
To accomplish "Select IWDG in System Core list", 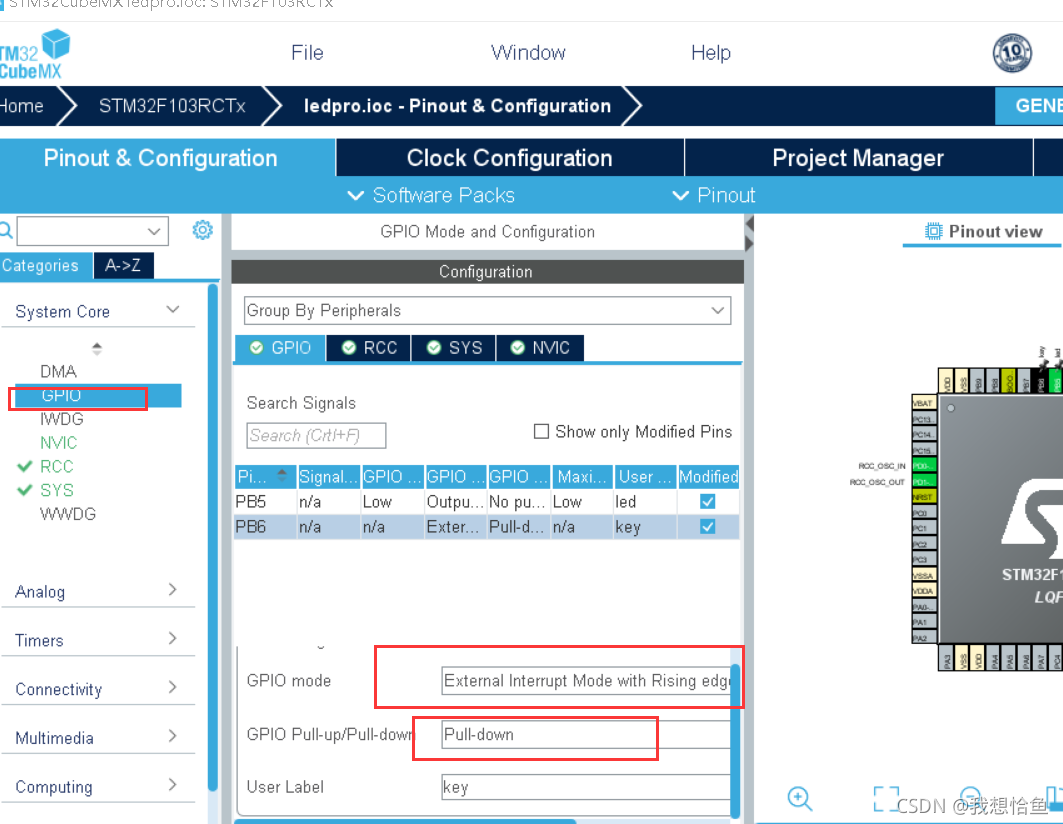I will click(62, 419).
